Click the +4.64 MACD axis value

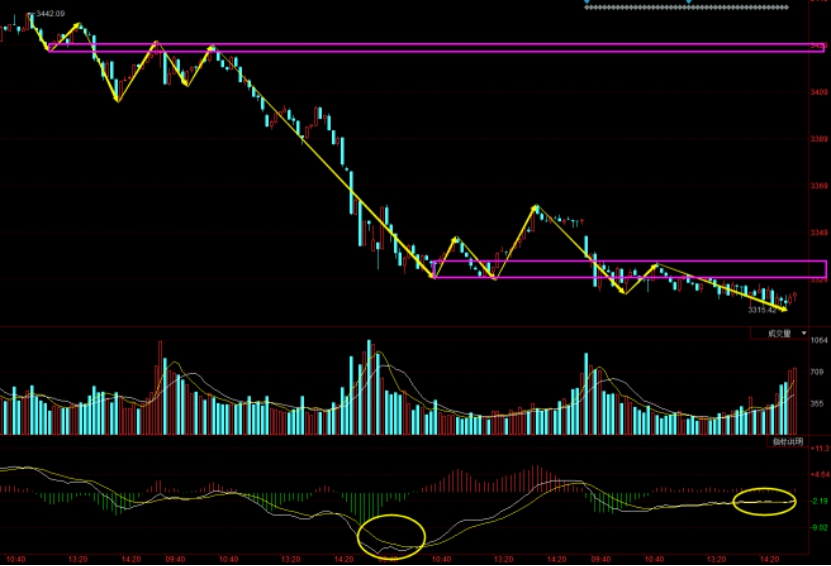pyautogui.click(x=820, y=475)
